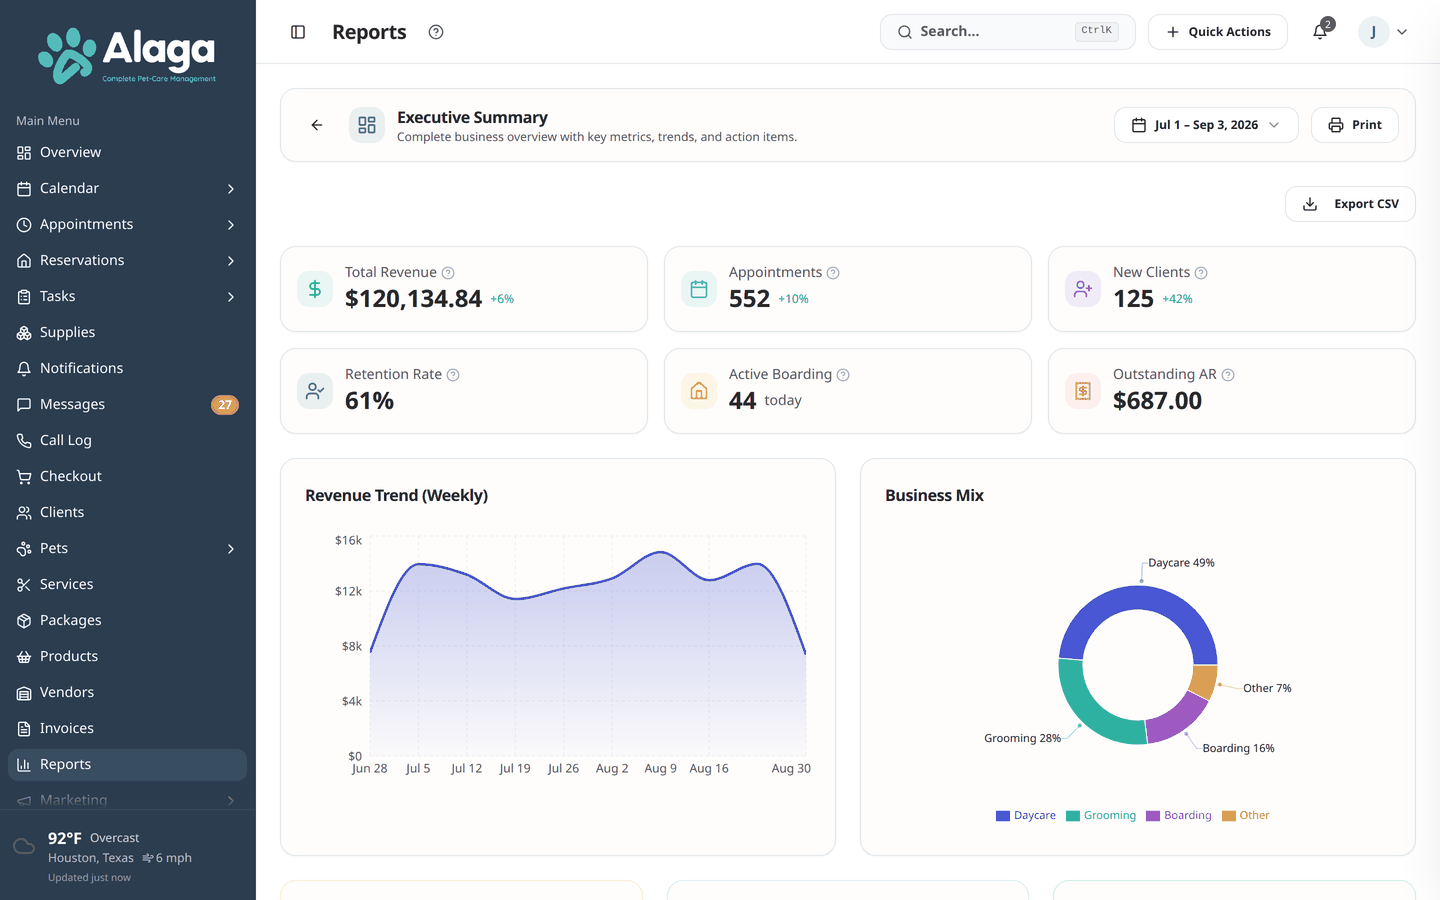Open Messages in the sidebar
This screenshot has height=900, width=1440.
click(x=127, y=404)
